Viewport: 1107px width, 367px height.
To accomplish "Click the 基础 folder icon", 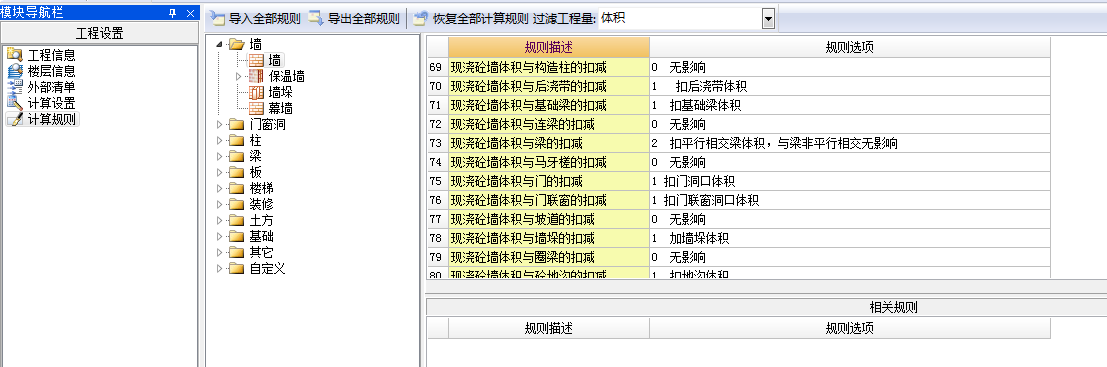I will tap(237, 236).
